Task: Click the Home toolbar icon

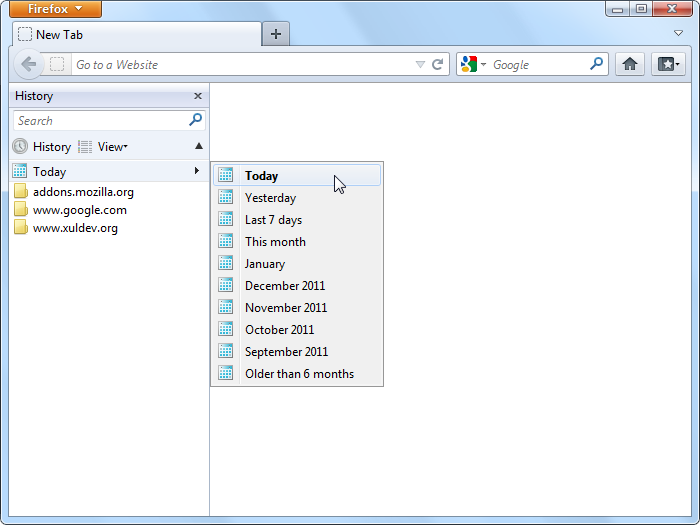Action: pyautogui.click(x=629, y=64)
